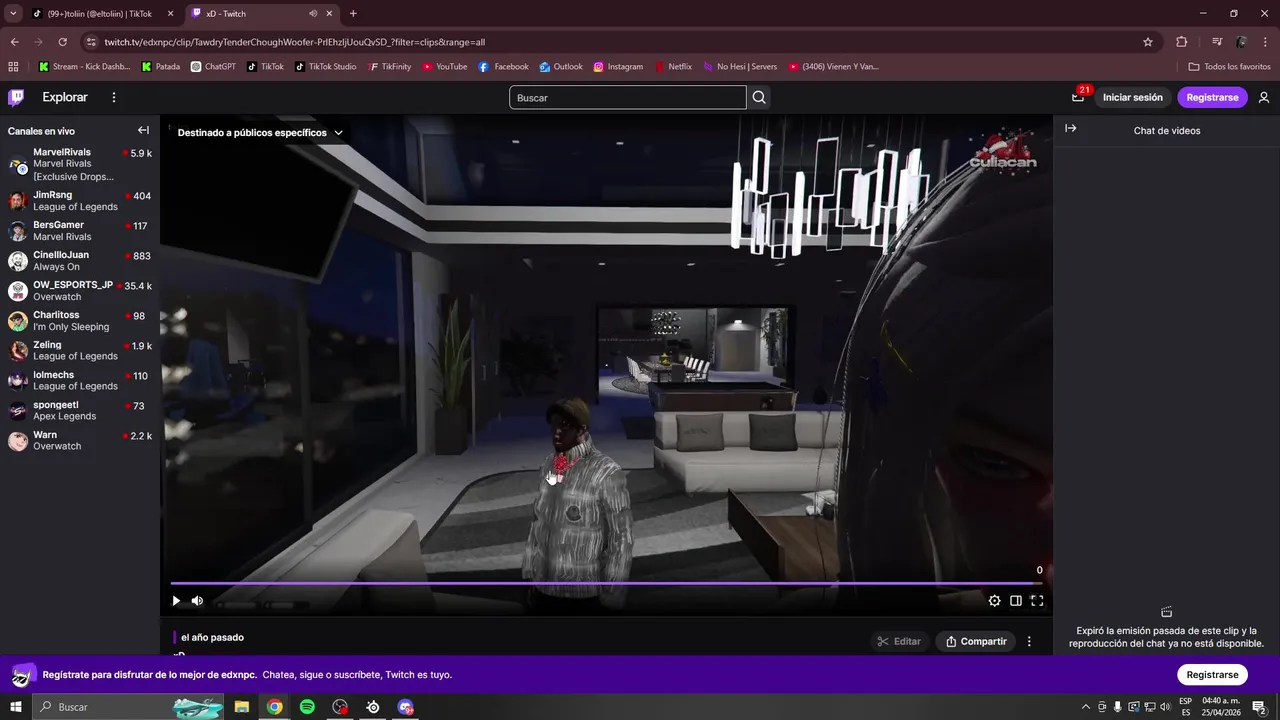Open the BersGamer channel

point(80,231)
